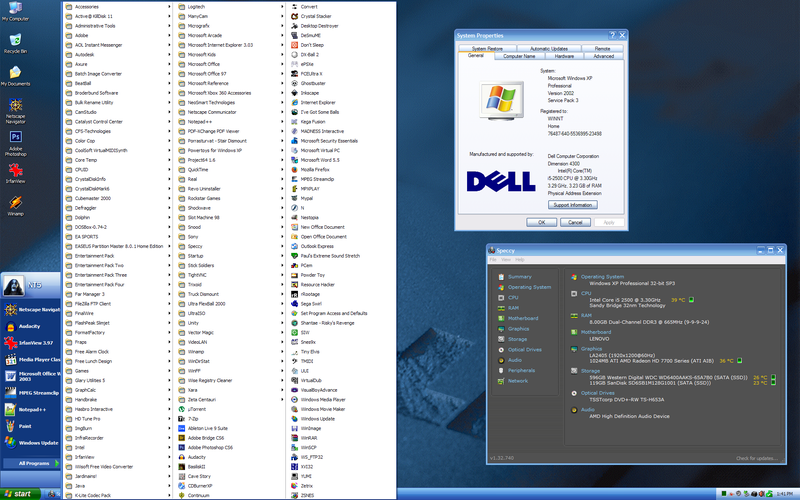Open Microsoft Office Word 2003 in Start menu
The height and width of the screenshot is (500, 800).
coord(31,376)
